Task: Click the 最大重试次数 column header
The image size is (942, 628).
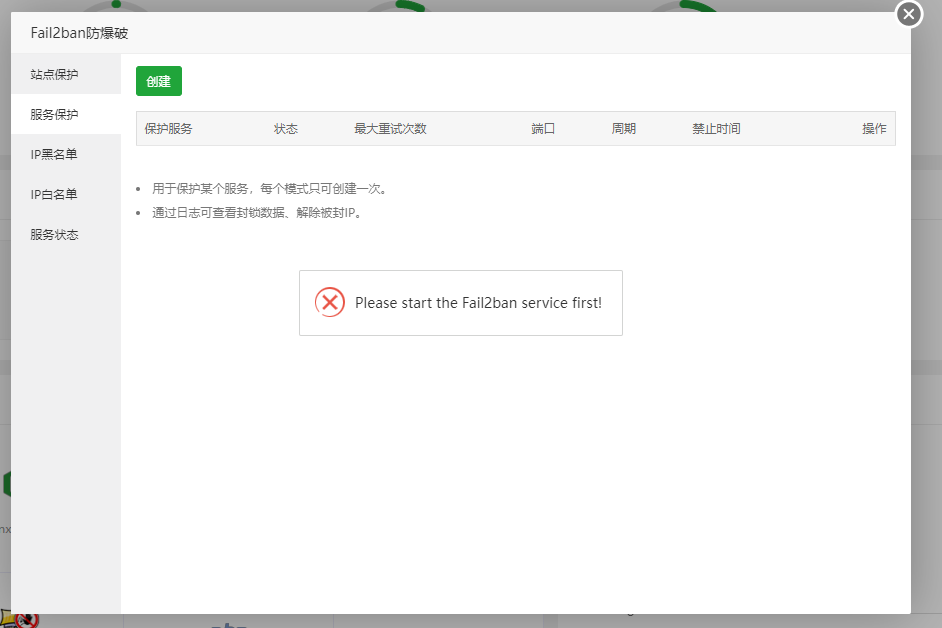Action: (390, 129)
